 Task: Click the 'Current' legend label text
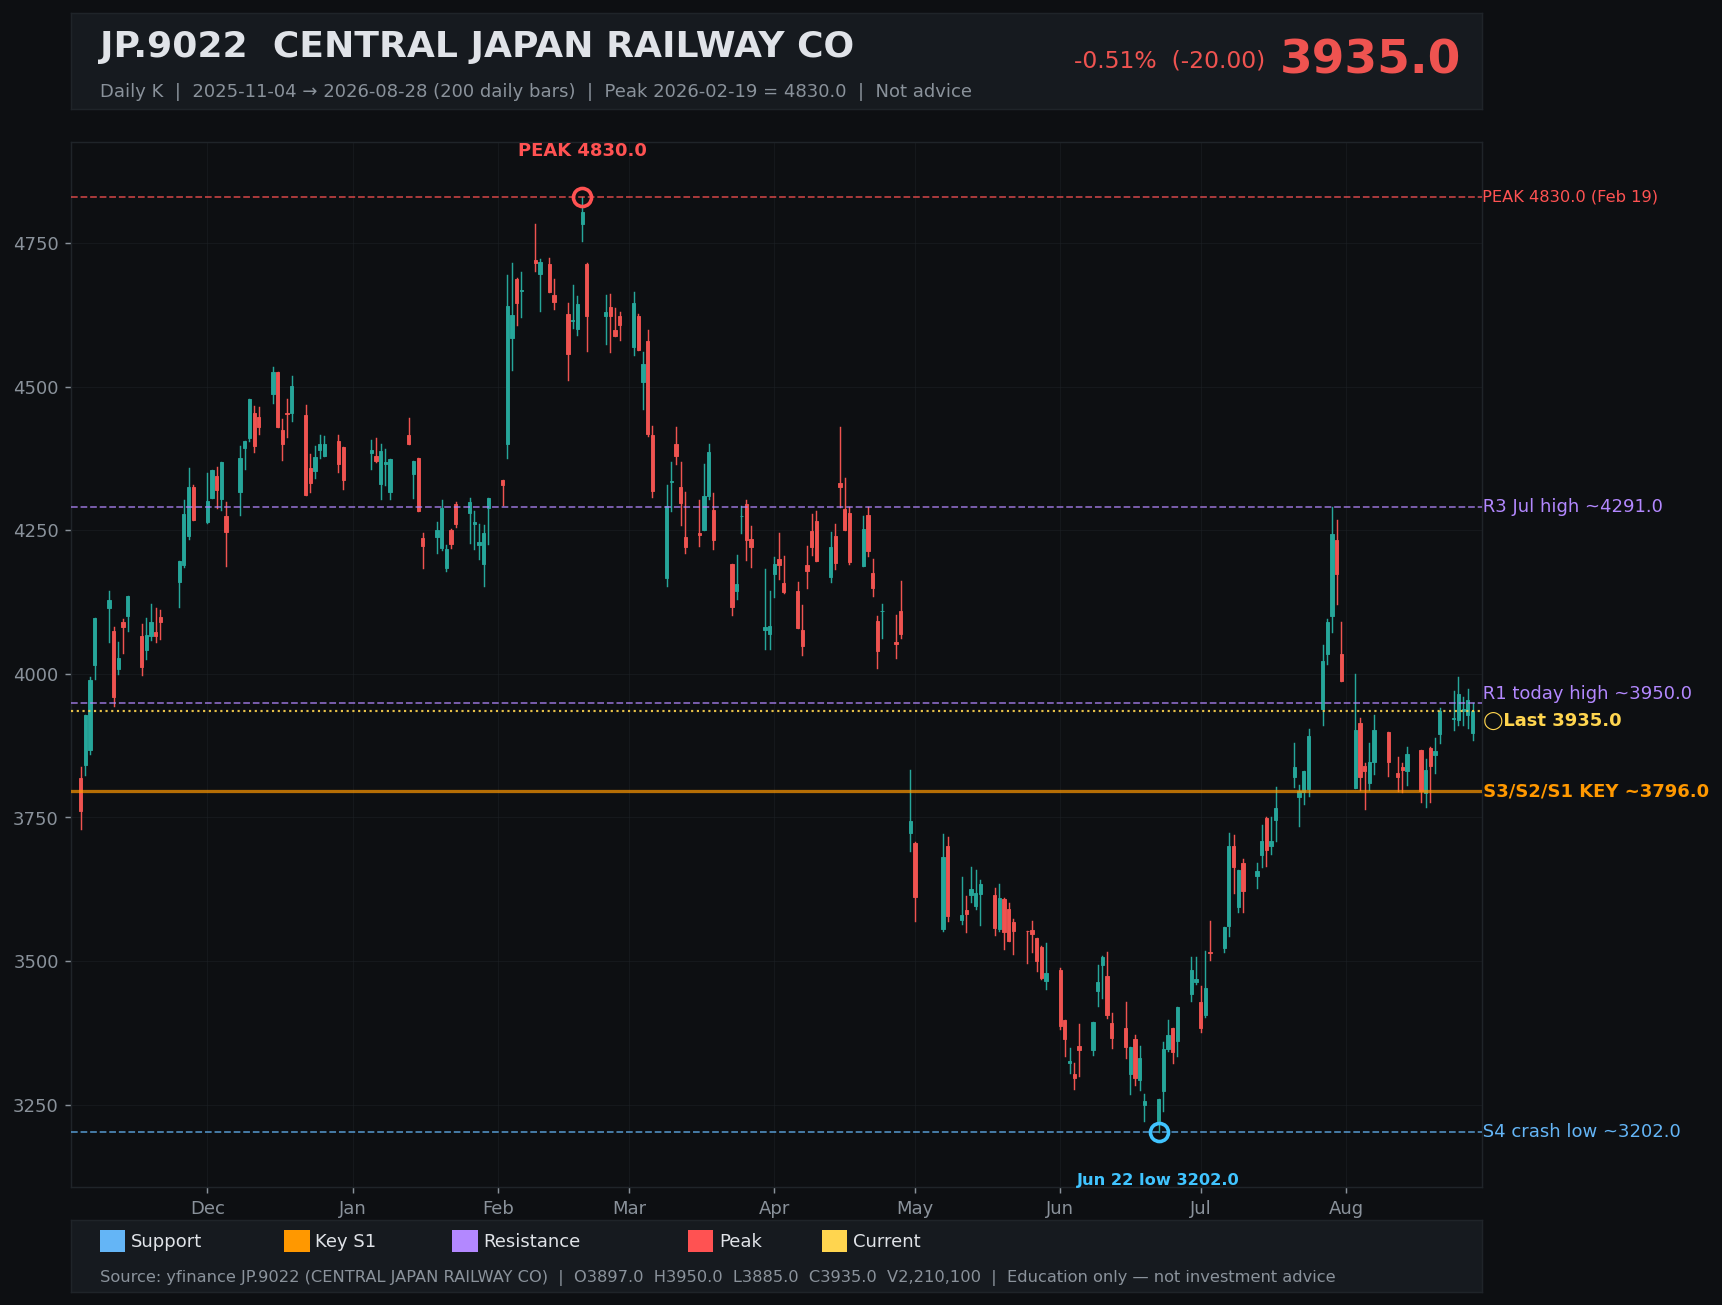[887, 1241]
